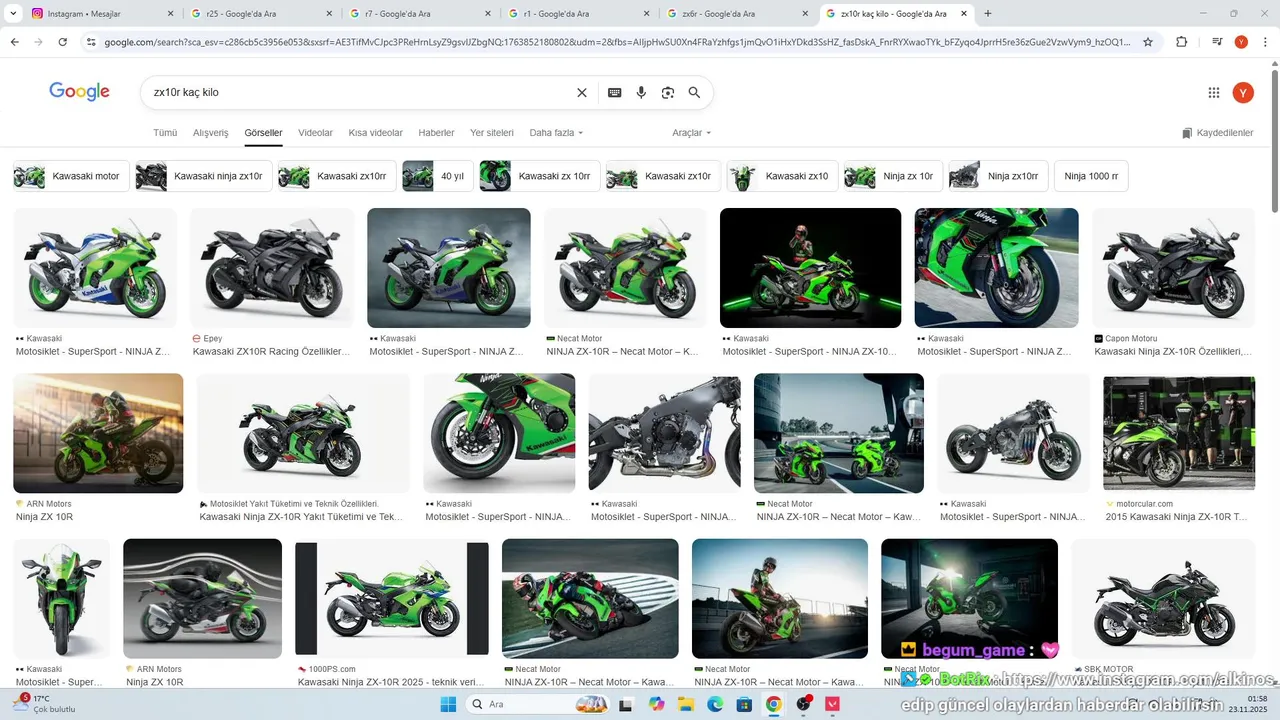Screen dimensions: 1280x720
Task: Filter by '40 yıl' chip
Action: pos(437,176)
